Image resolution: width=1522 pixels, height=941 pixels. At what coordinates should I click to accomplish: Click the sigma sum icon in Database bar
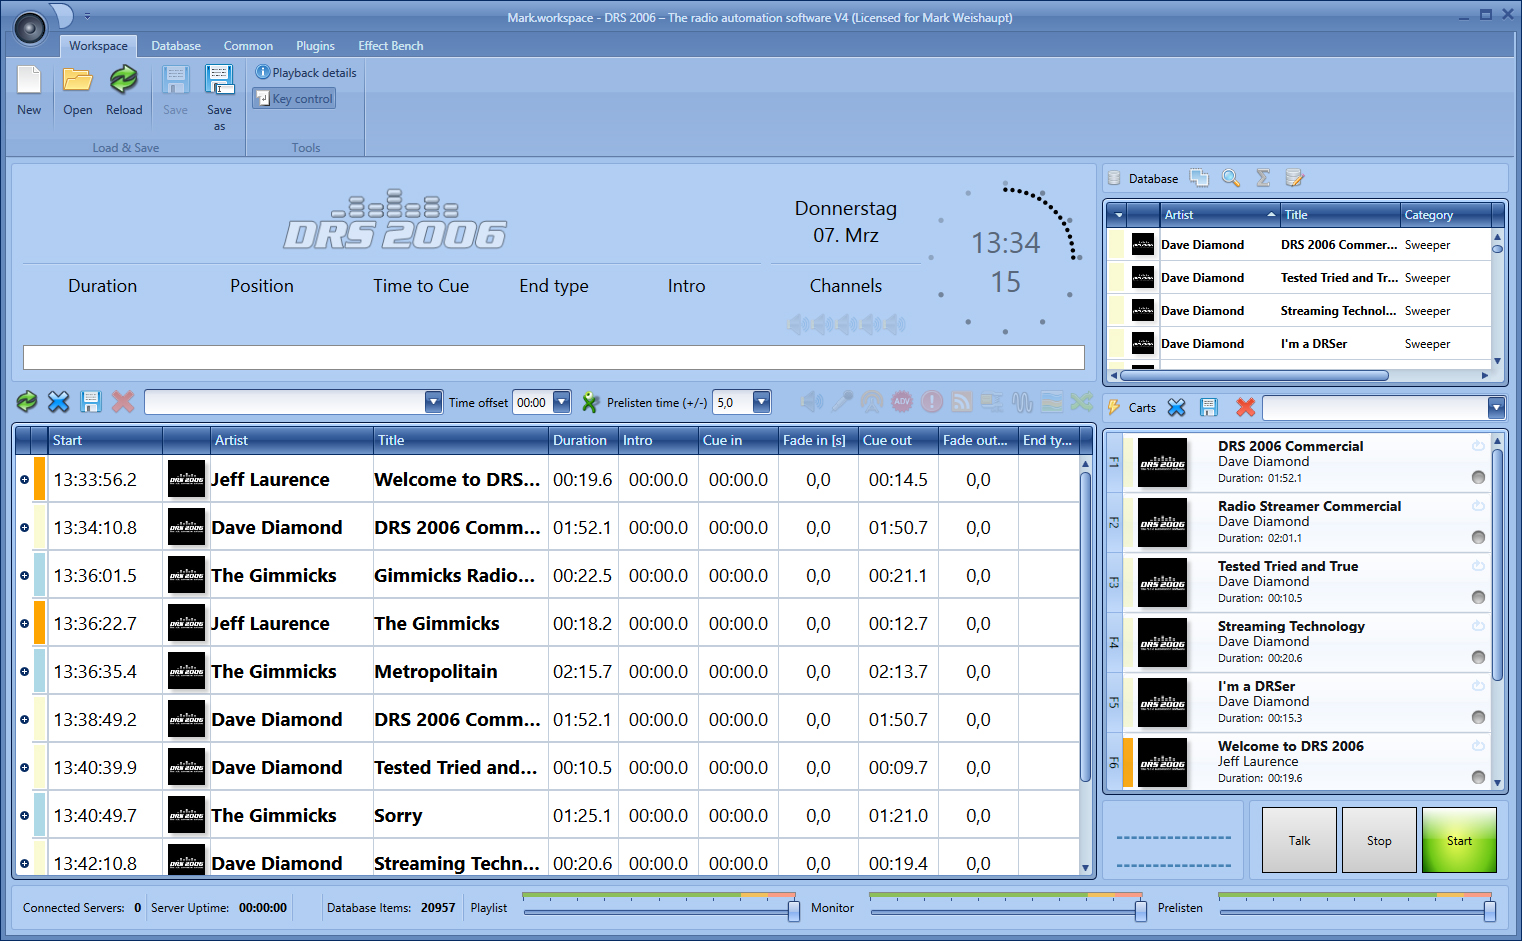[x=1263, y=178]
